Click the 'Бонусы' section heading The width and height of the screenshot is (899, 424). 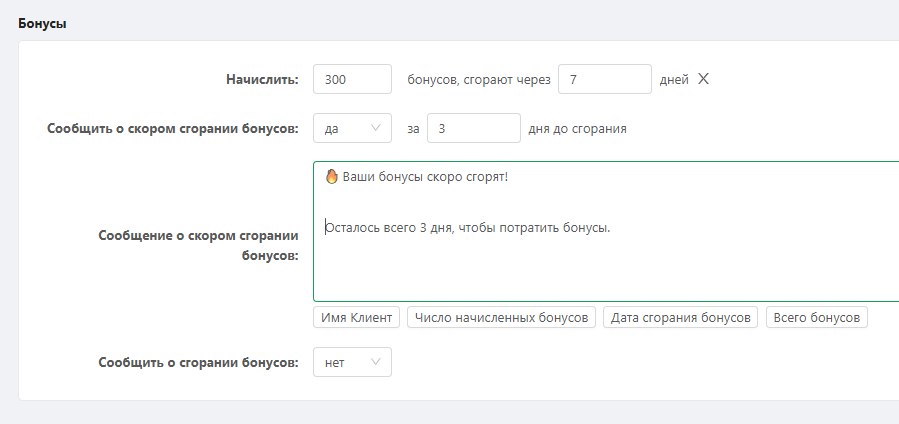[42, 23]
